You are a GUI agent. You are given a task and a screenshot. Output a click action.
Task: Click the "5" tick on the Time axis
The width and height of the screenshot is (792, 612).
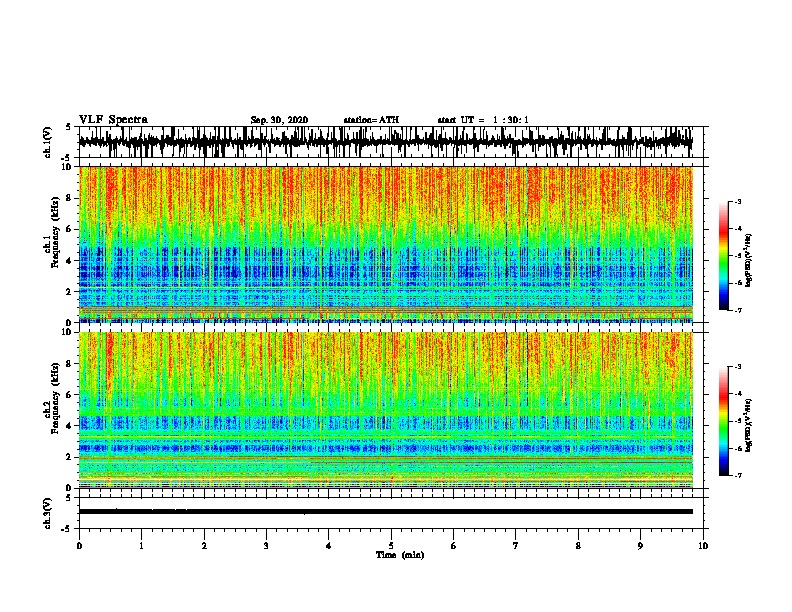[x=391, y=546]
